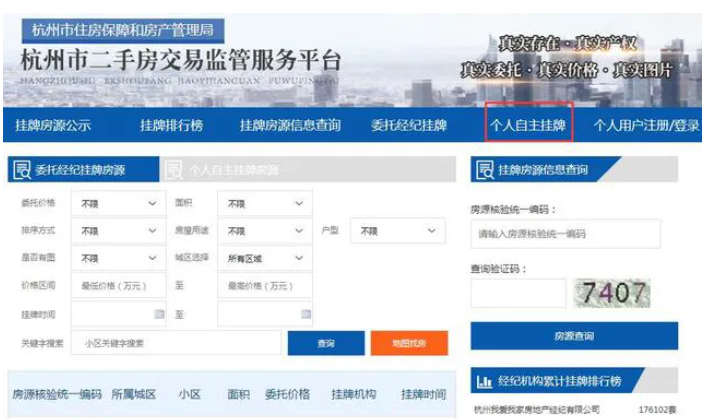Open the start date calendar icon for 挂牌时间
Image resolution: width=702 pixels, height=419 pixels.
click(159, 314)
